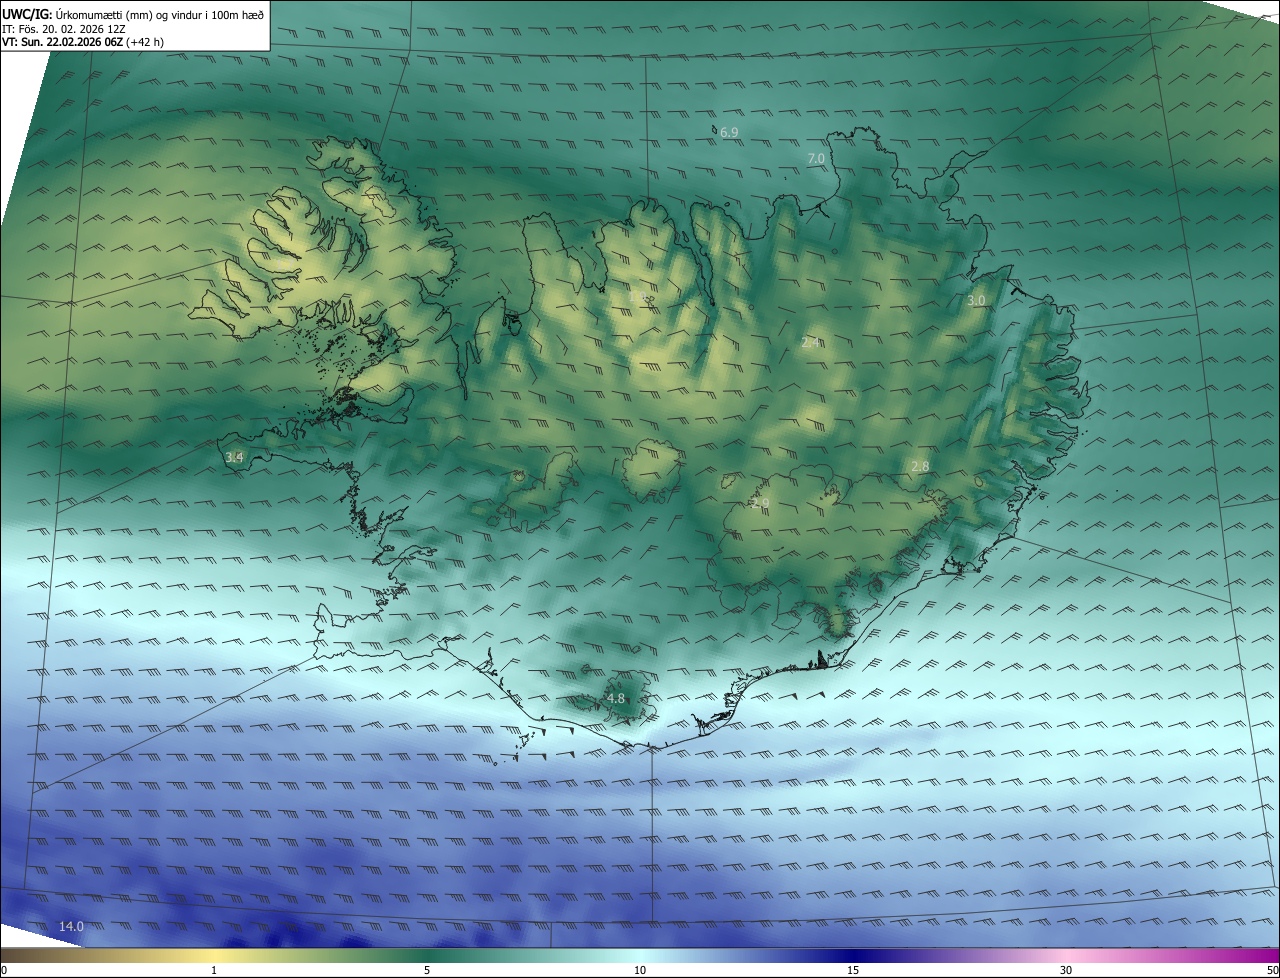Click the colorbar tick label 10
Image resolution: width=1280 pixels, height=978 pixels.
coord(640,970)
